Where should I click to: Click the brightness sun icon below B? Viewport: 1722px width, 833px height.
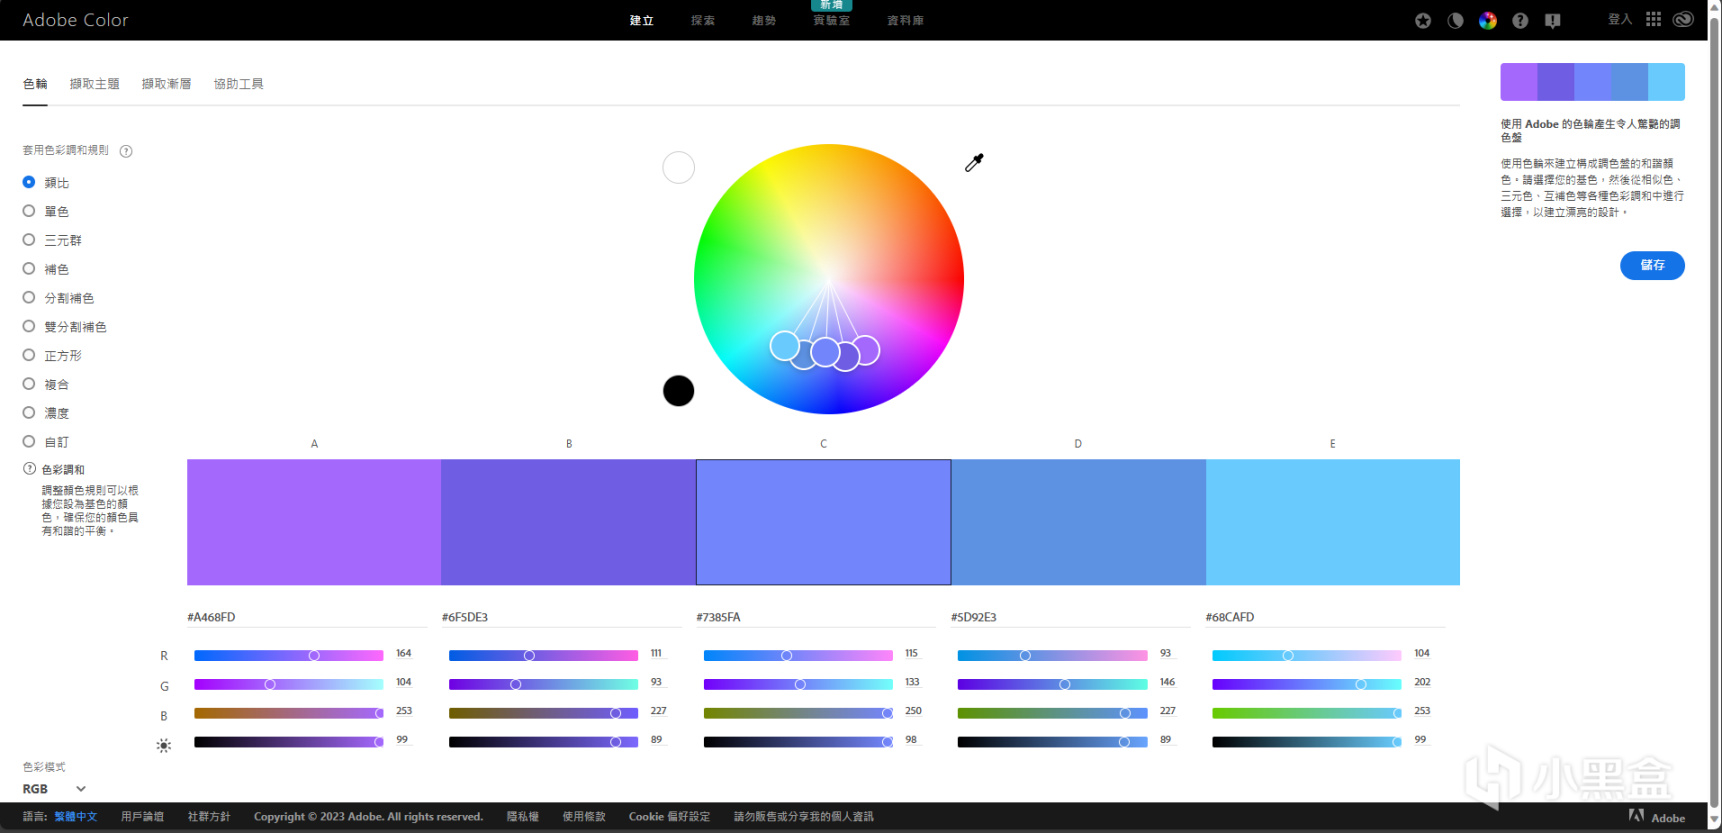(x=164, y=745)
